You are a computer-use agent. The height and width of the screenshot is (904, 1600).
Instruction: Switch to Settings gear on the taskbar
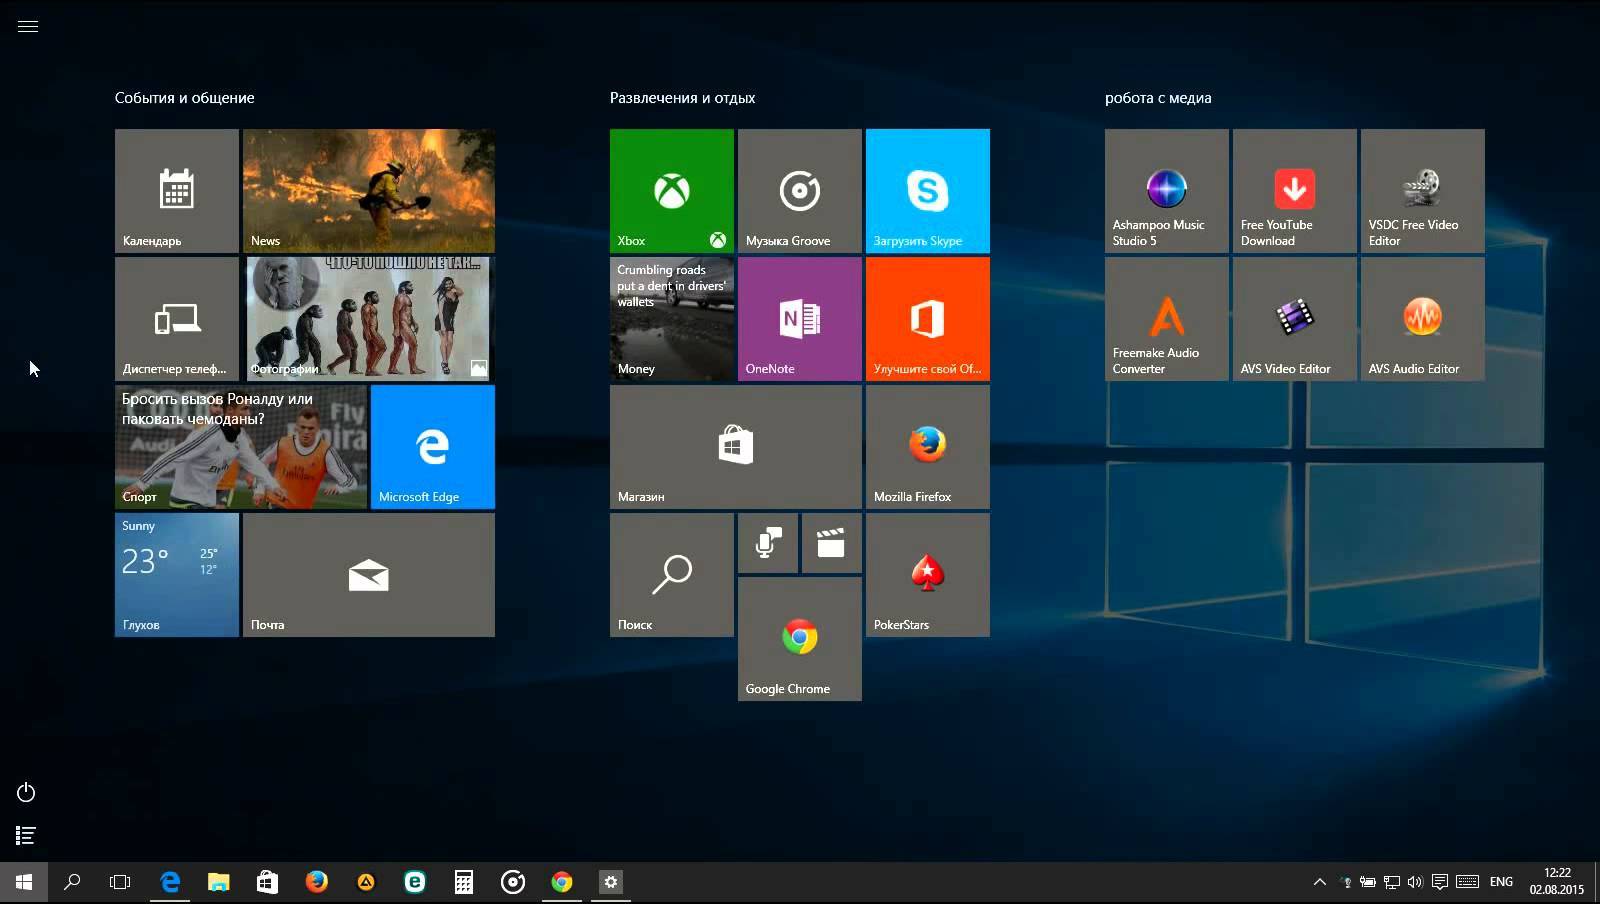tap(611, 882)
